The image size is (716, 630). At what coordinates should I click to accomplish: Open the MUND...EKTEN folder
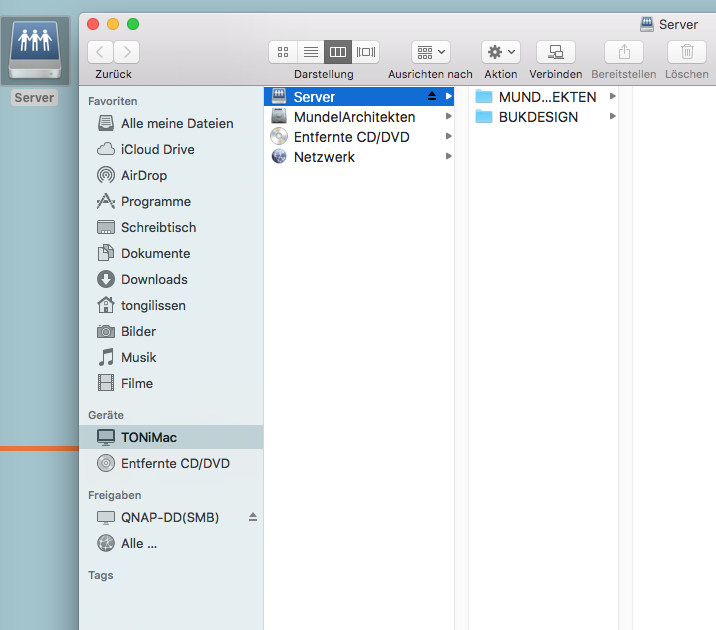(x=546, y=97)
